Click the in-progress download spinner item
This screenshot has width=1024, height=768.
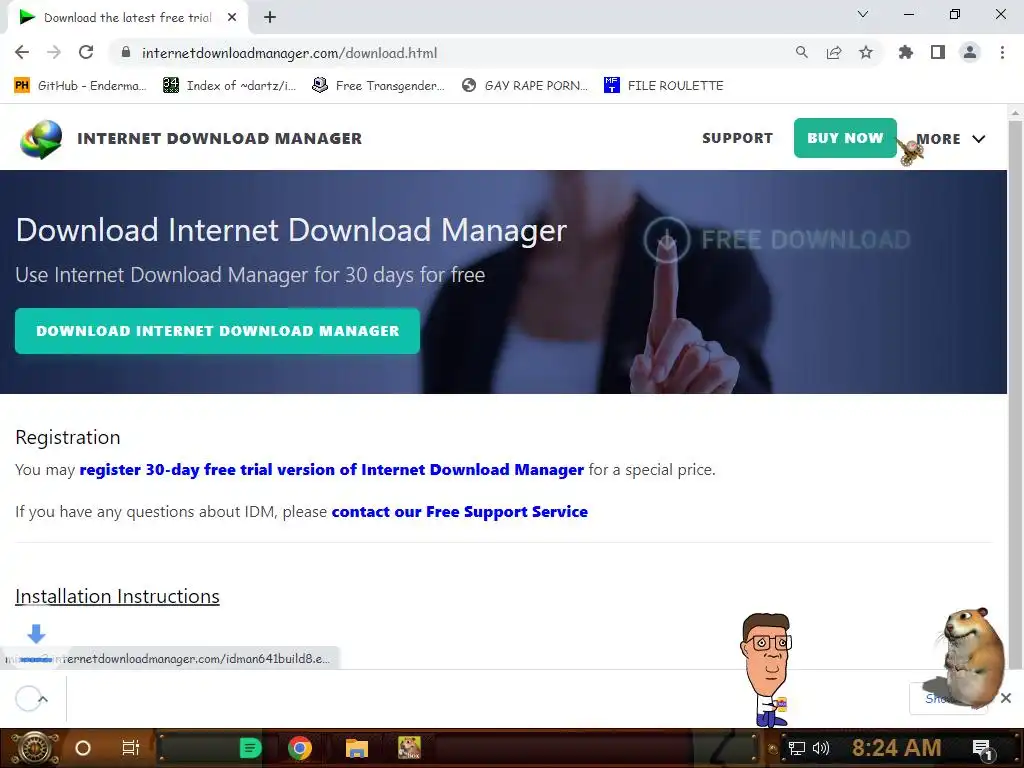pos(27,699)
